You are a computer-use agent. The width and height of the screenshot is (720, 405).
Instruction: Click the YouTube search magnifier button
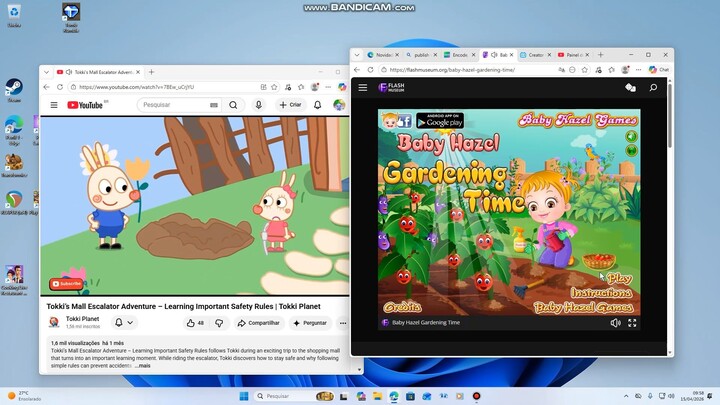click(x=233, y=105)
